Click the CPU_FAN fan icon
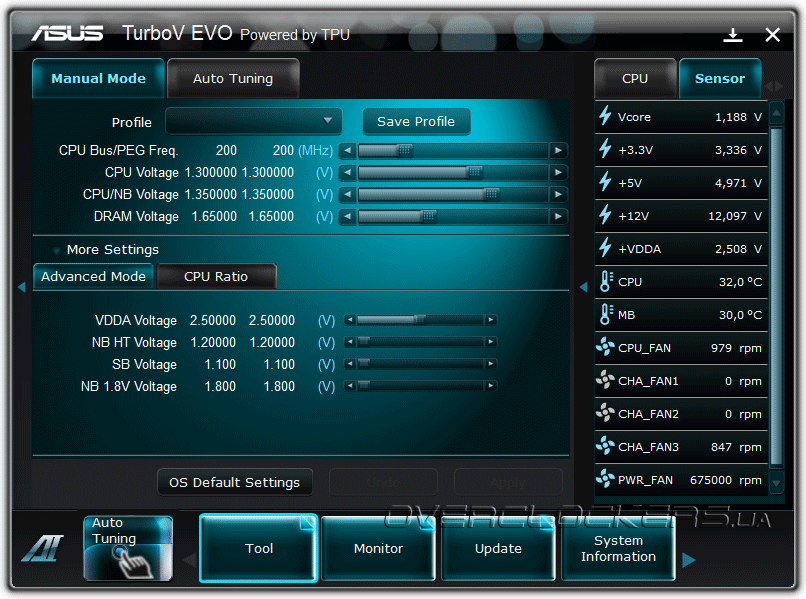Image resolution: width=806 pixels, height=599 pixels. coord(606,347)
